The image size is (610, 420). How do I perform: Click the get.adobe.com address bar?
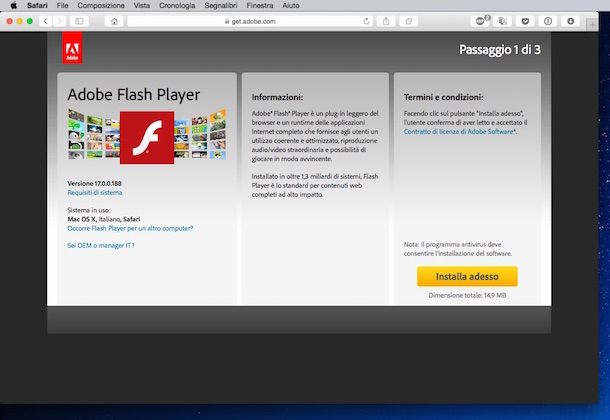pos(250,21)
